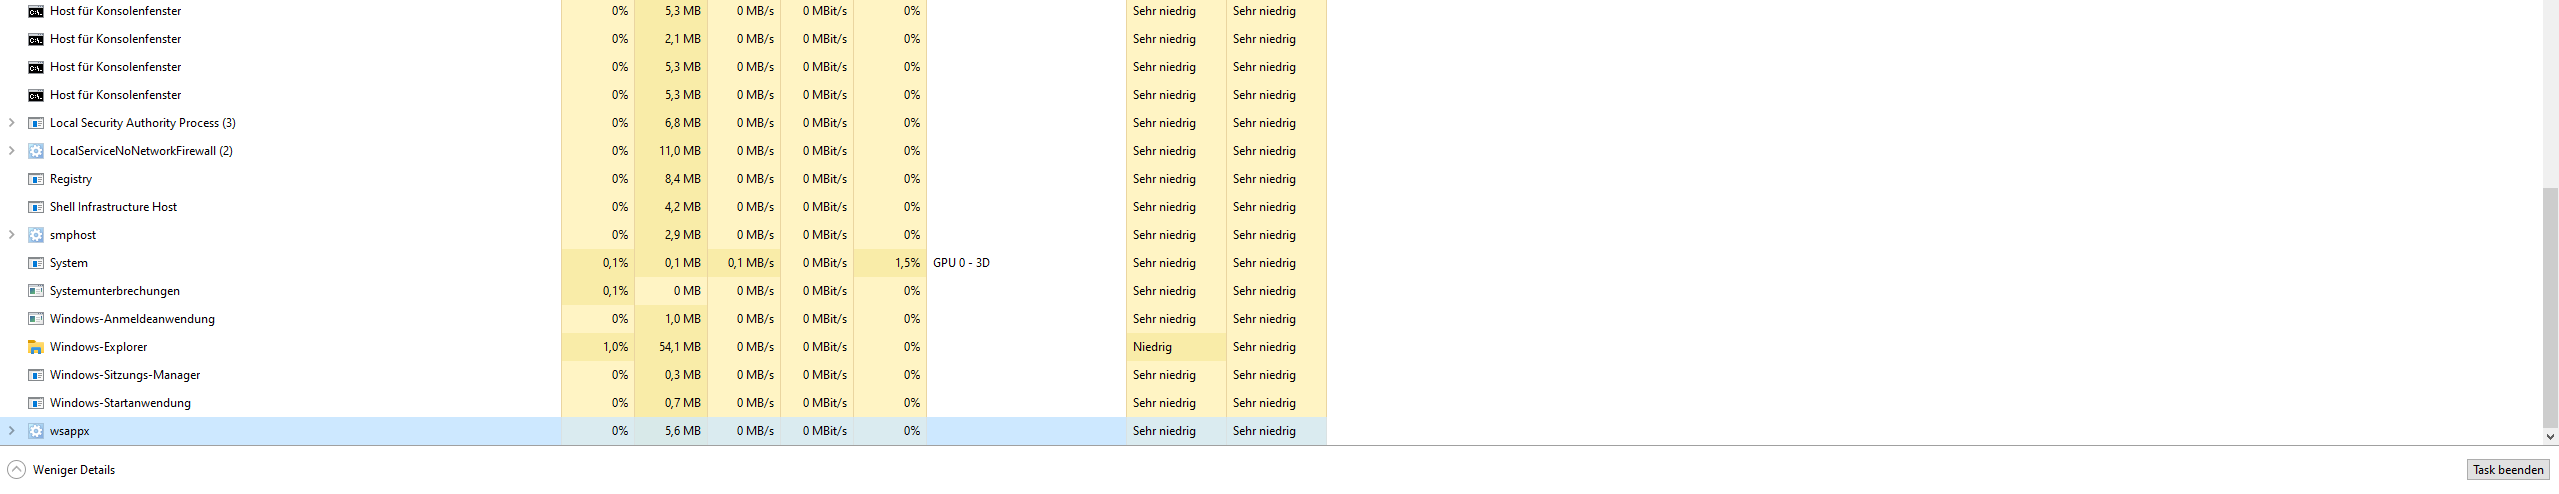Click the Windows-Anmeldeanwendung icon

(x=36, y=319)
